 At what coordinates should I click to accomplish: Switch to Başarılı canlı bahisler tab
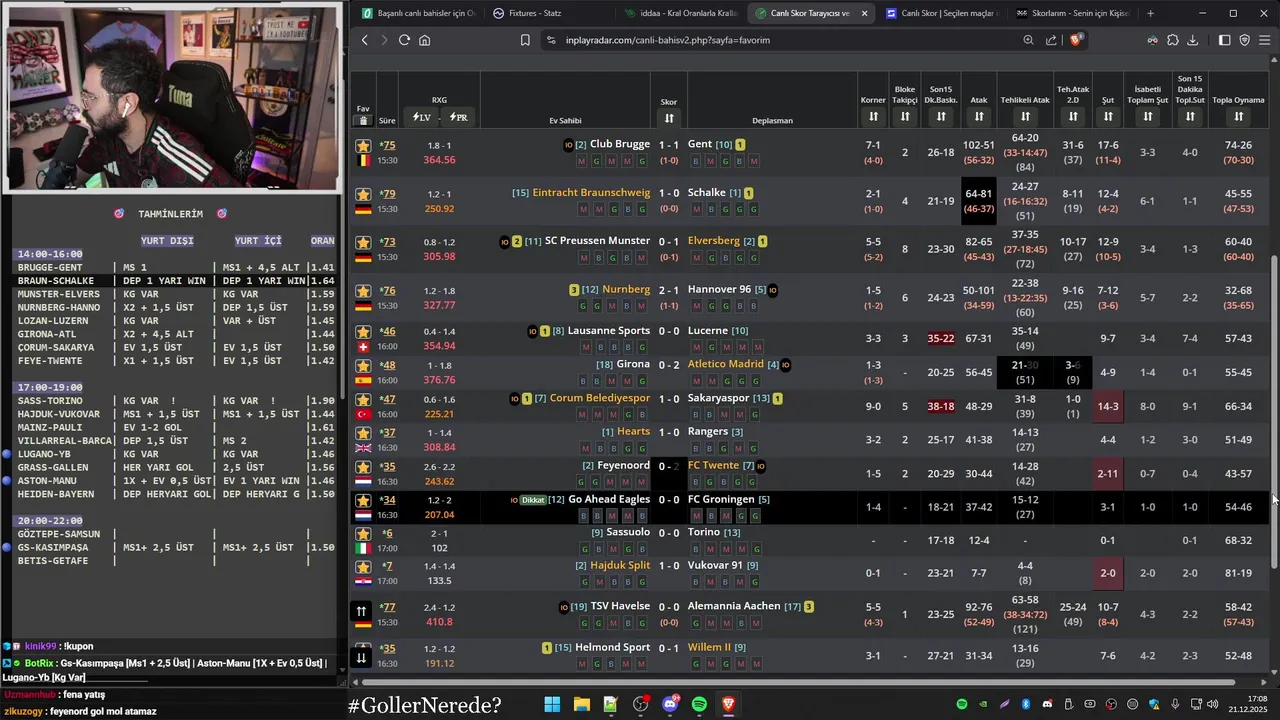click(418, 13)
